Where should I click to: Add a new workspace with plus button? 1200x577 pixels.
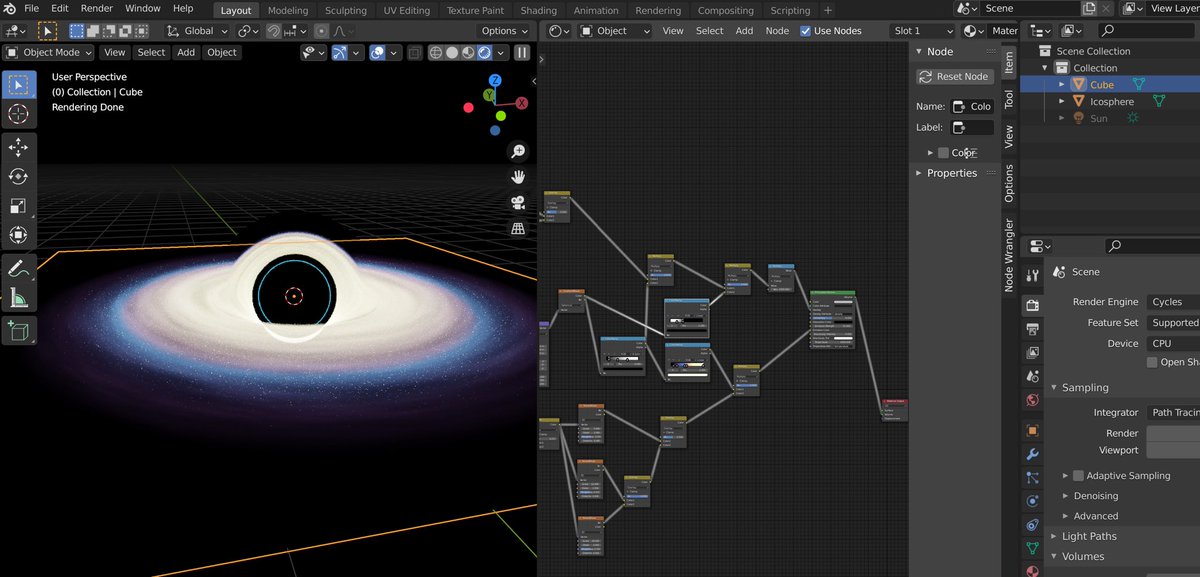point(828,11)
